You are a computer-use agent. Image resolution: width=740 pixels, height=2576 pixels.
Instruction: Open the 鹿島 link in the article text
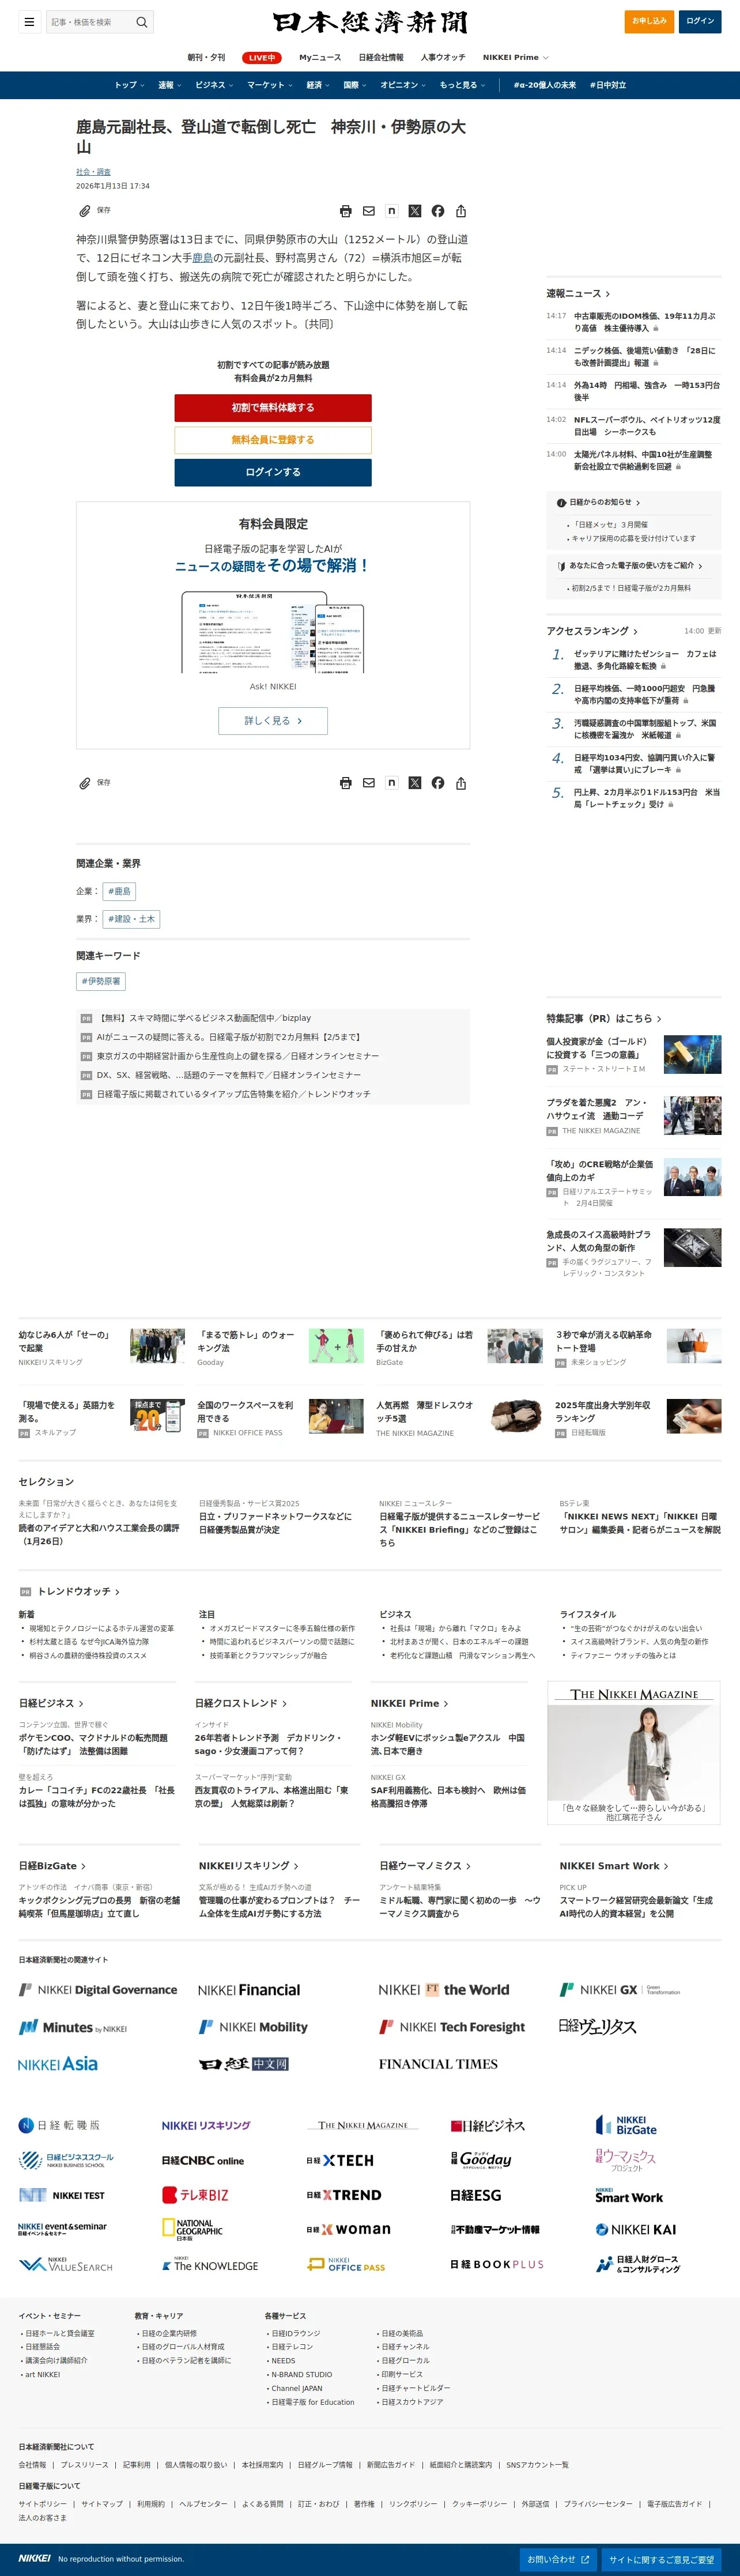[x=203, y=258]
